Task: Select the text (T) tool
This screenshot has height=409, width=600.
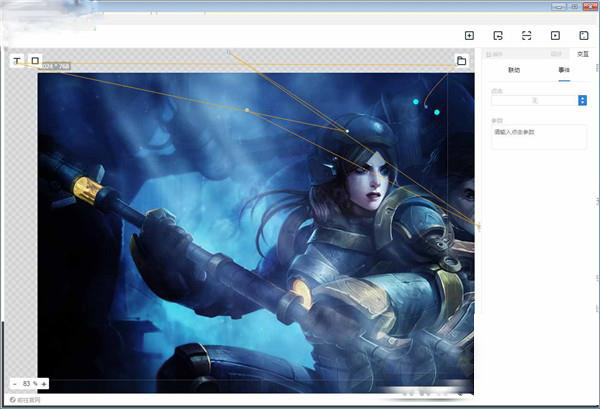Action: click(x=17, y=60)
